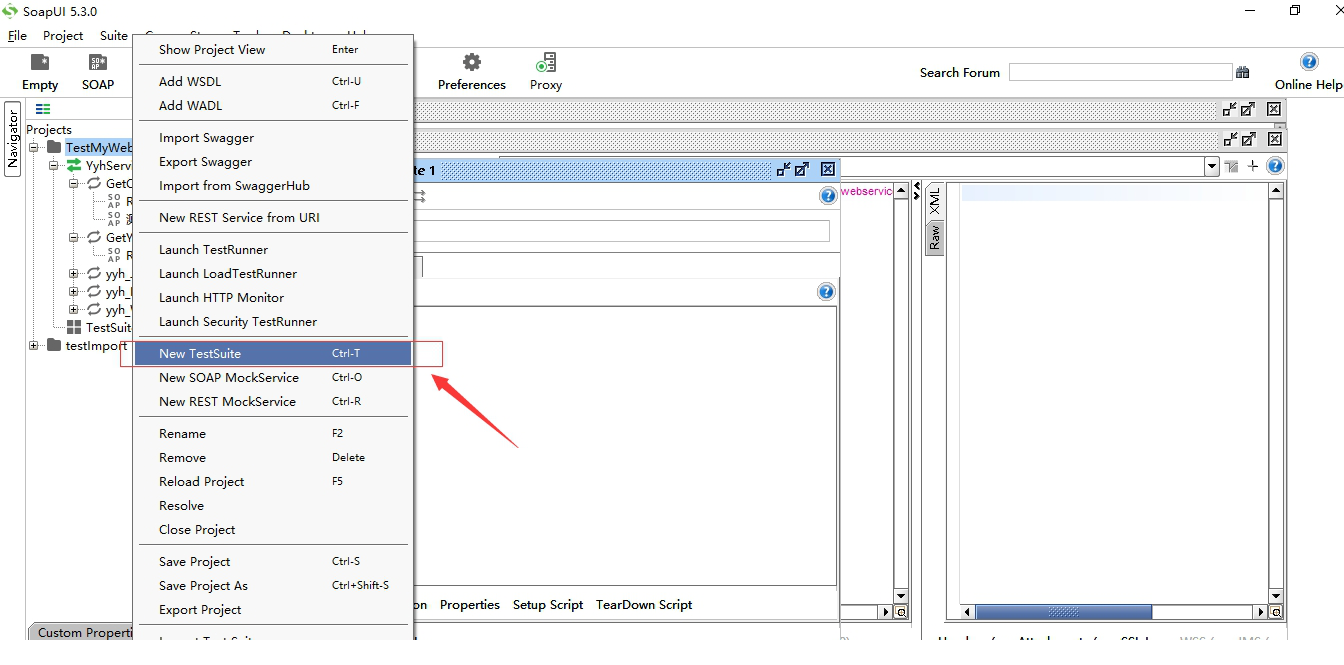Click the Proxy toolbar icon
Viewport: 1344px width, 665px height.
click(x=546, y=62)
